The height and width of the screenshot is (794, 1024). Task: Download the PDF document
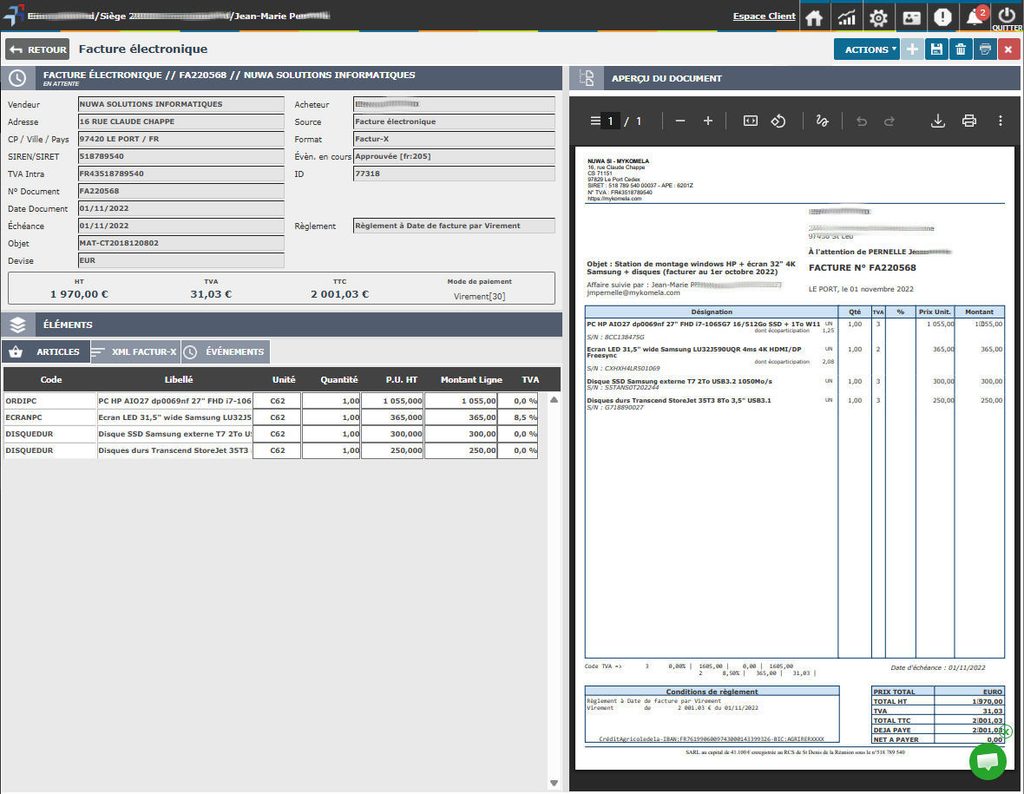(938, 121)
